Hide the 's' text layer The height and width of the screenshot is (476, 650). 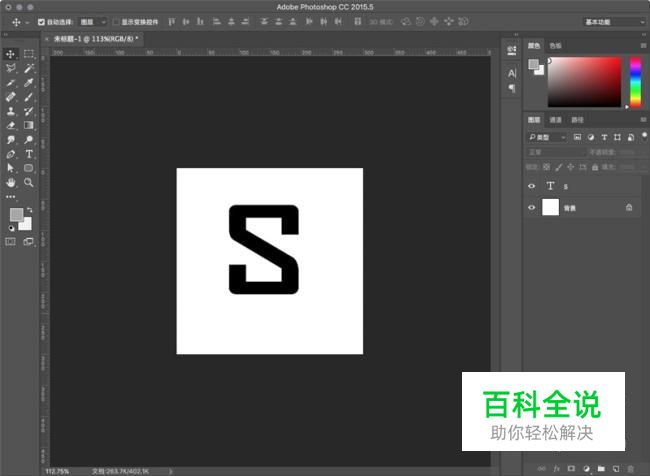click(531, 186)
